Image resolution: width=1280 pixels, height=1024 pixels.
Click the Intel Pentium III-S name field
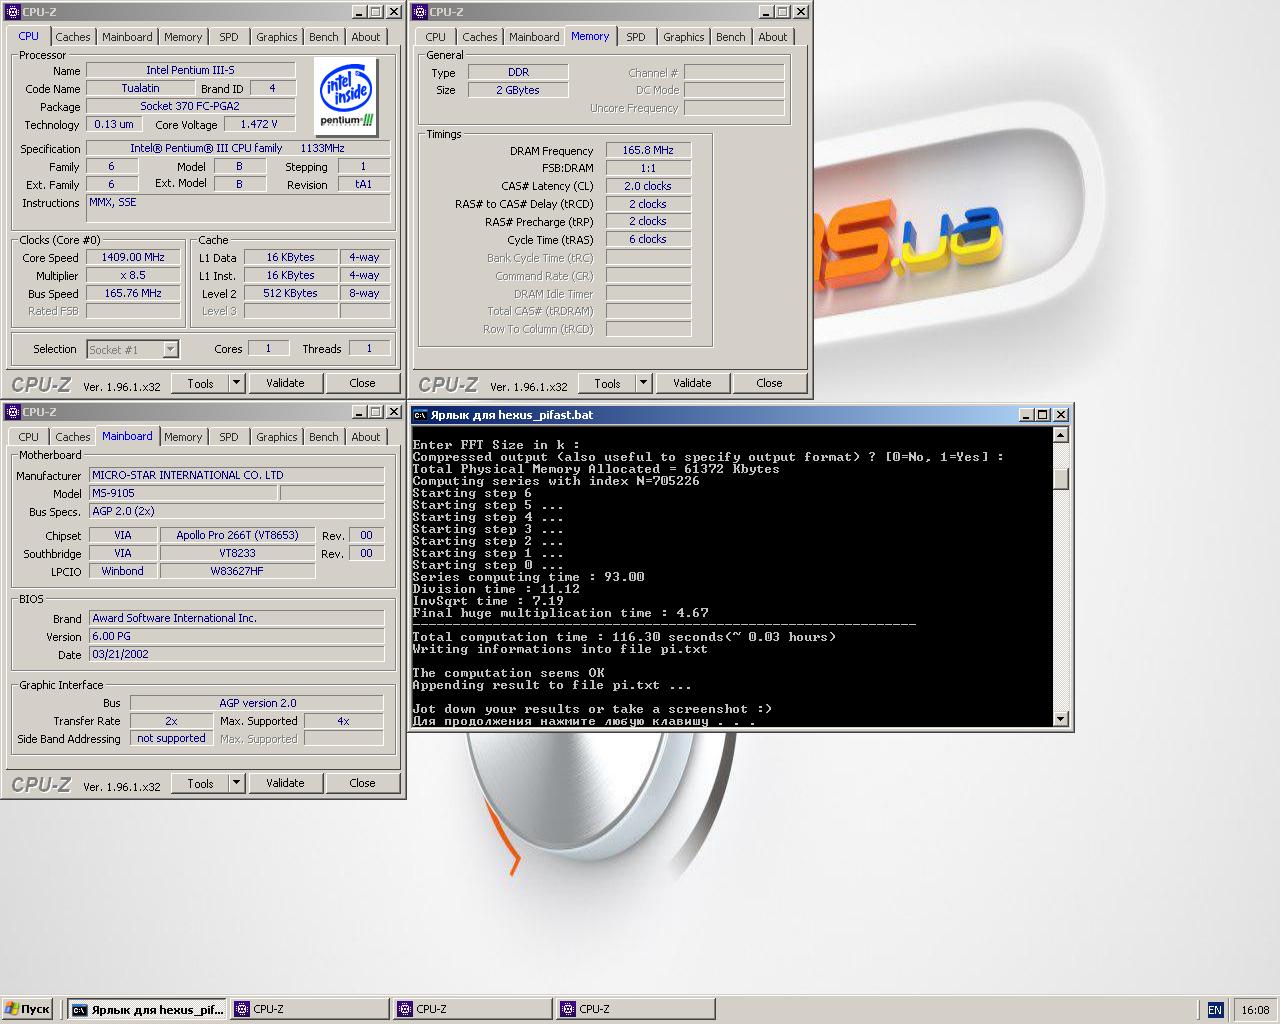tap(190, 70)
